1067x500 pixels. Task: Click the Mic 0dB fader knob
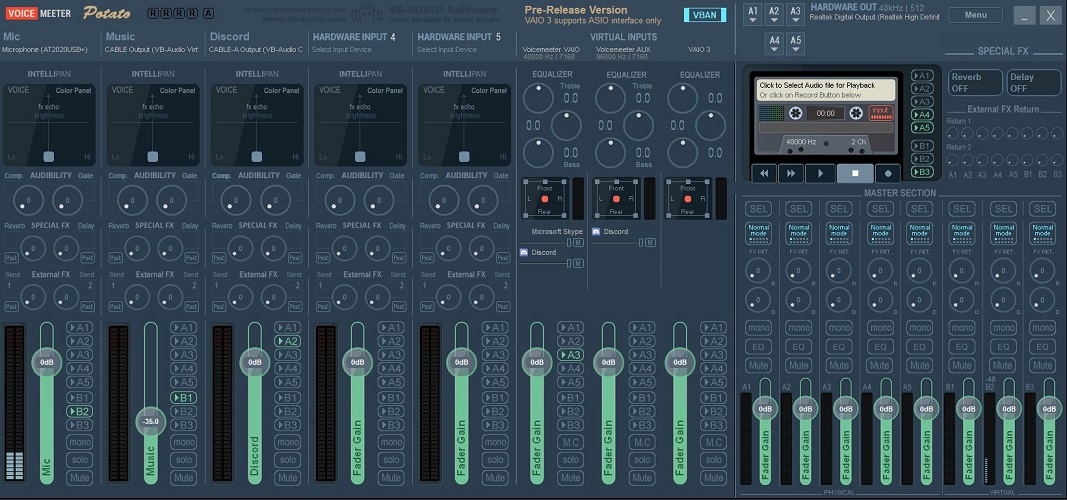pos(46,362)
